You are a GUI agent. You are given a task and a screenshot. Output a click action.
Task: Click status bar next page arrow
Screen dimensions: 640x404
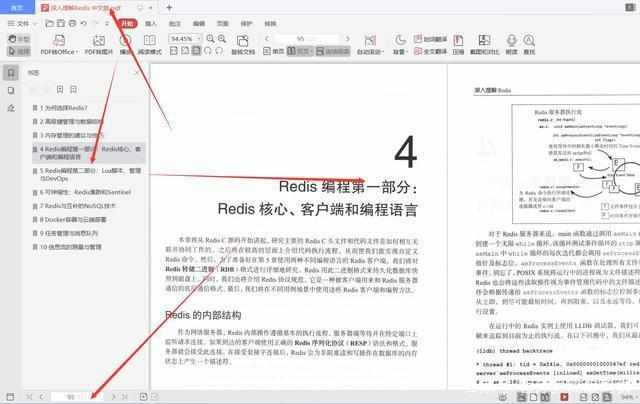[113, 397]
